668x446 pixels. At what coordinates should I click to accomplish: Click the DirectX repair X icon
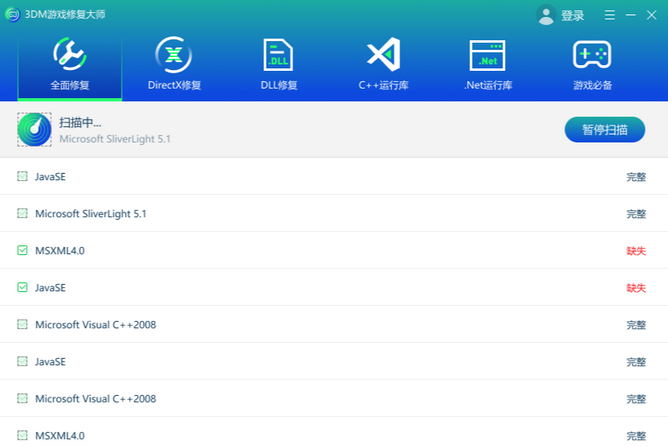click(x=174, y=54)
